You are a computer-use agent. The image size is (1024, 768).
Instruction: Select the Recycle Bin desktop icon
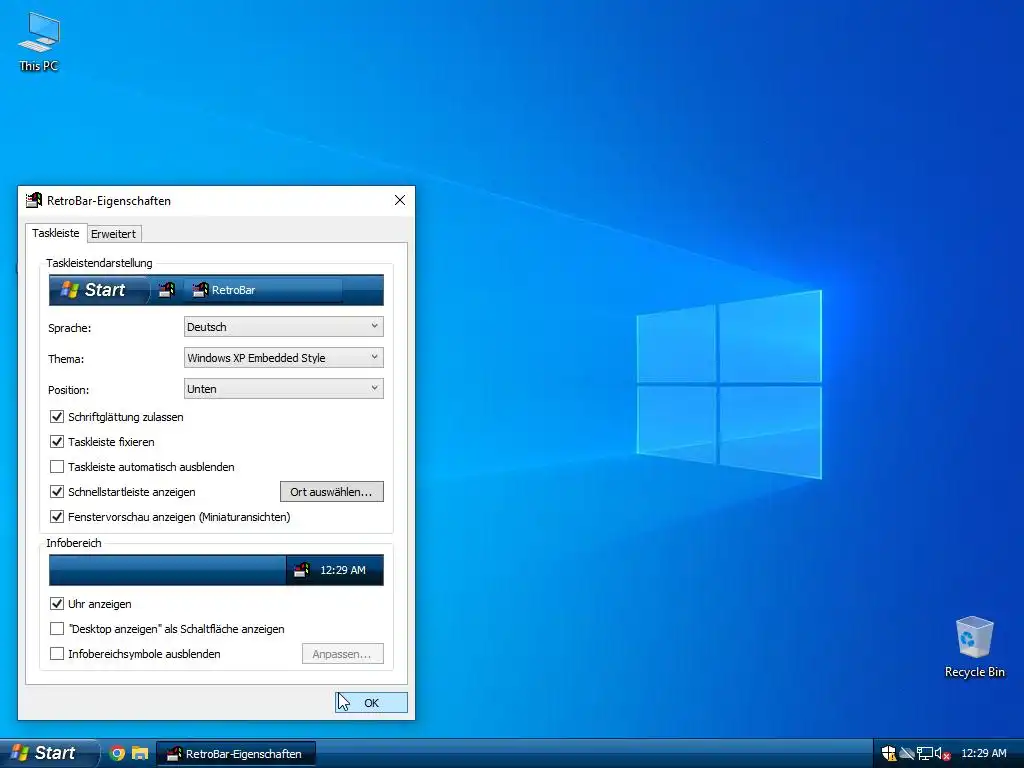pos(974,647)
